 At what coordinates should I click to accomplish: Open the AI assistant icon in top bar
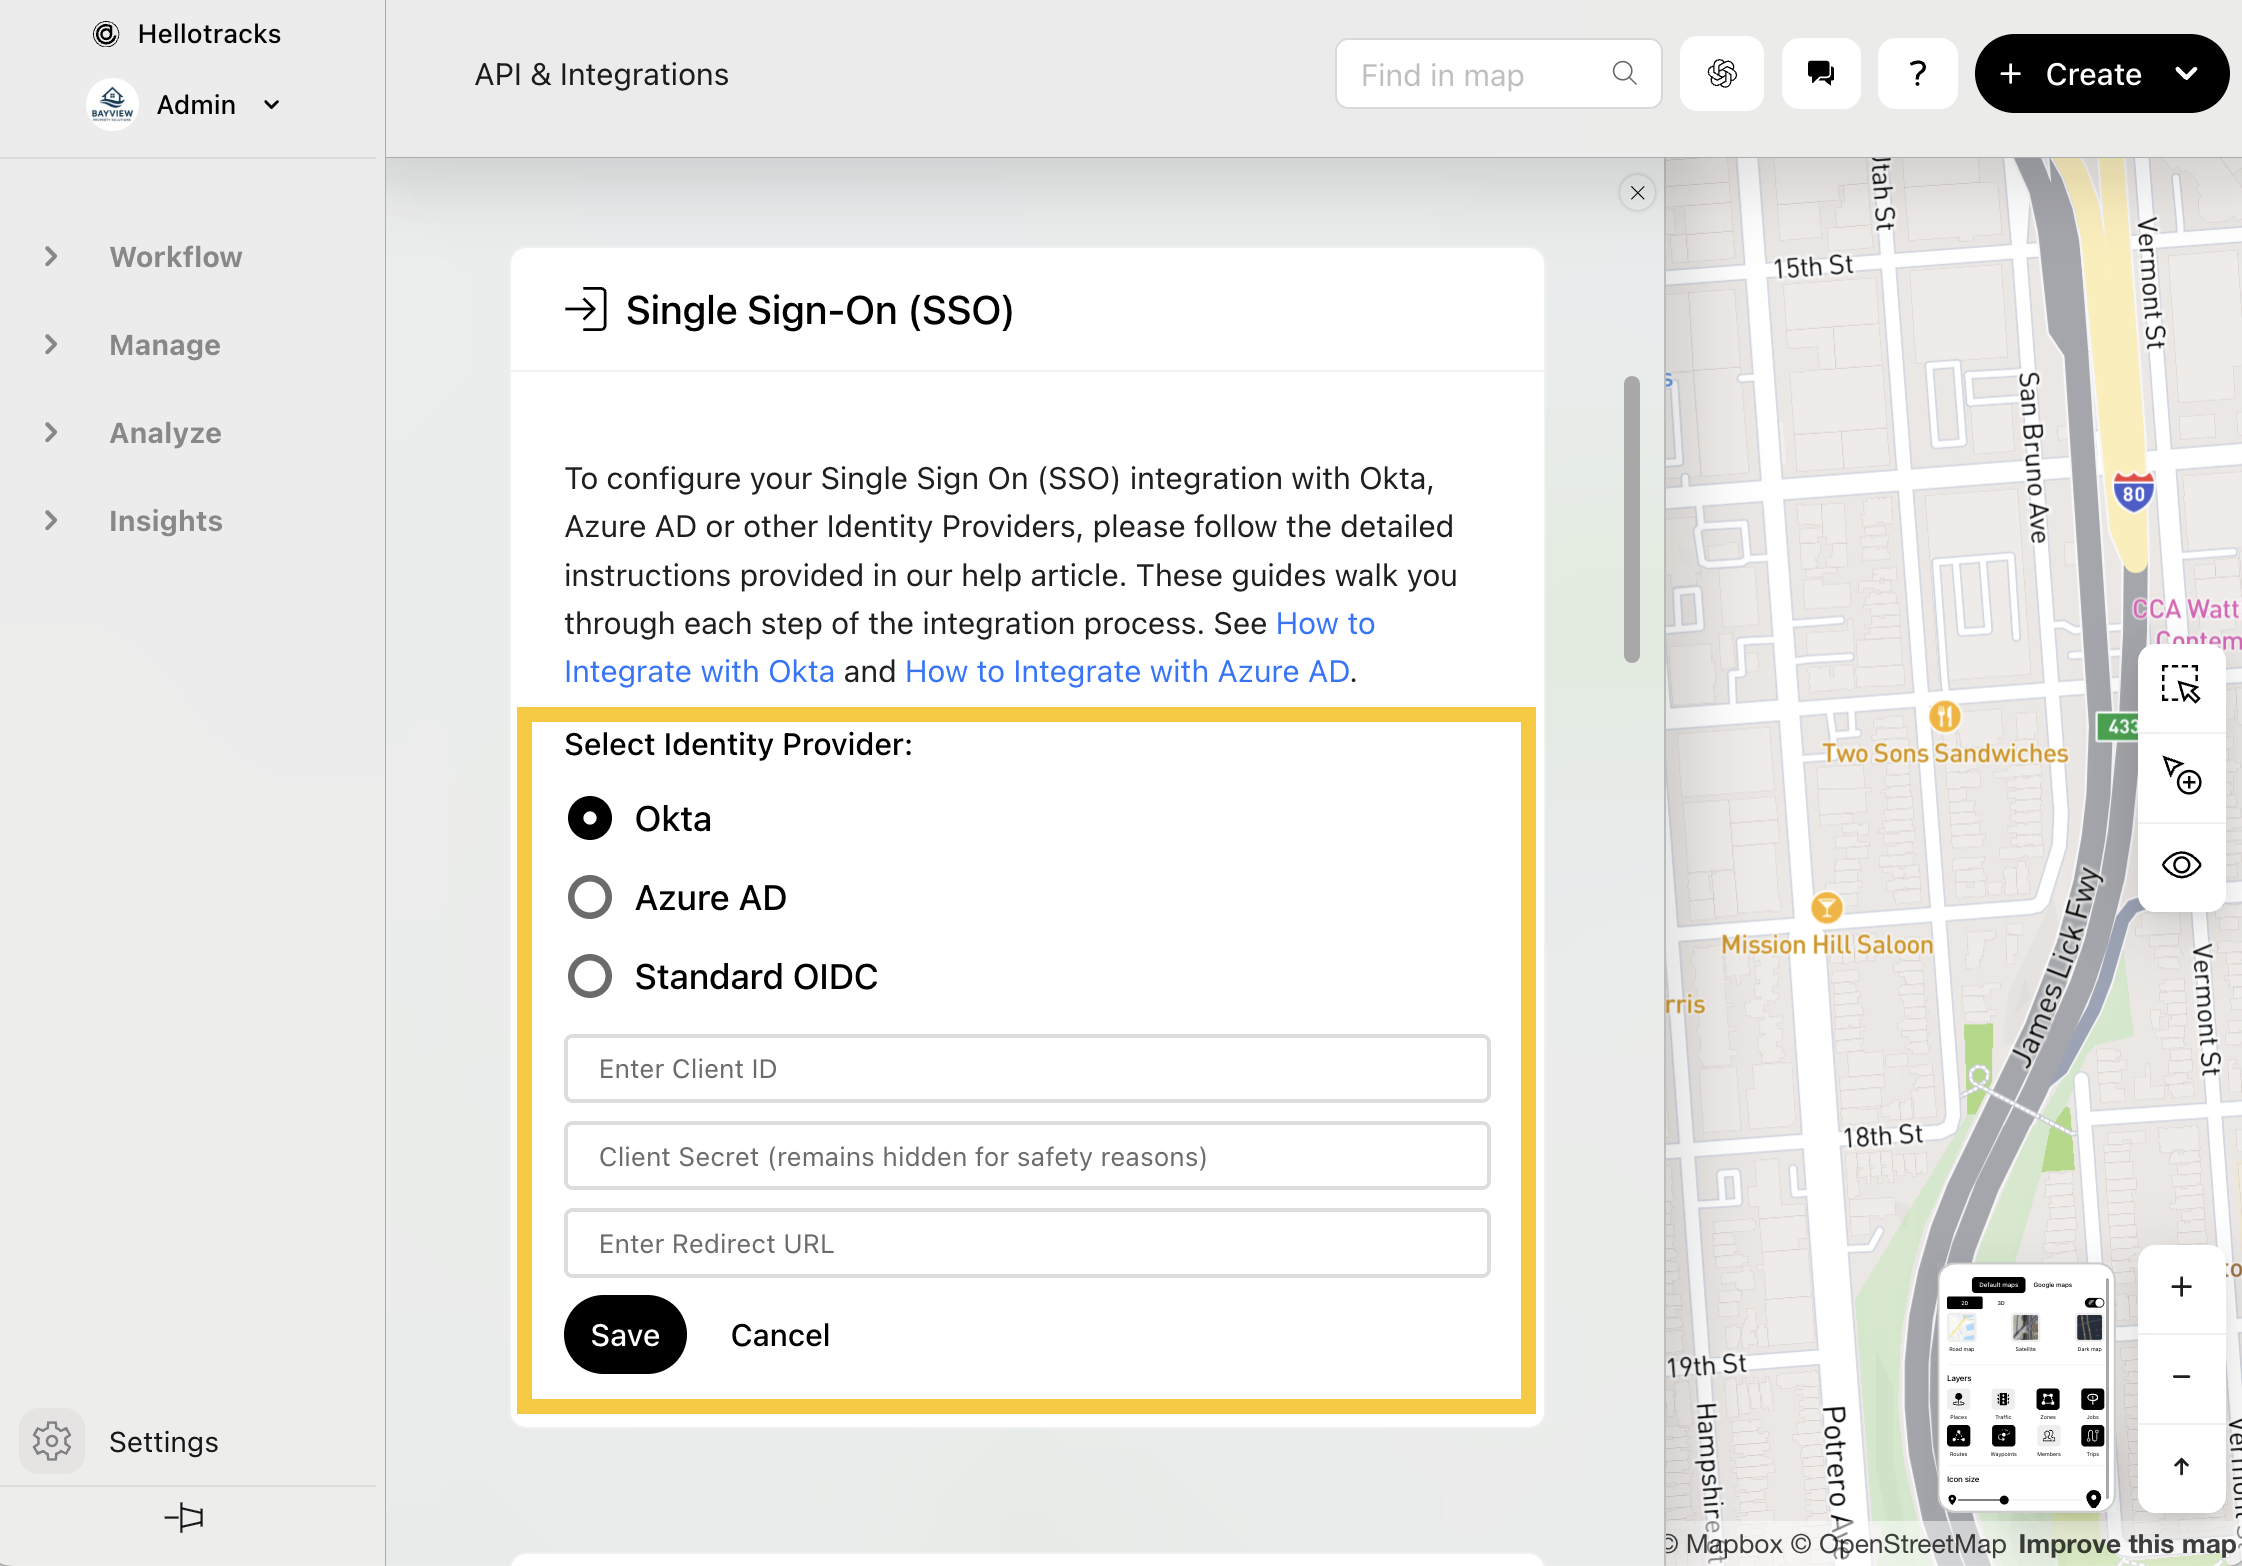(1722, 74)
